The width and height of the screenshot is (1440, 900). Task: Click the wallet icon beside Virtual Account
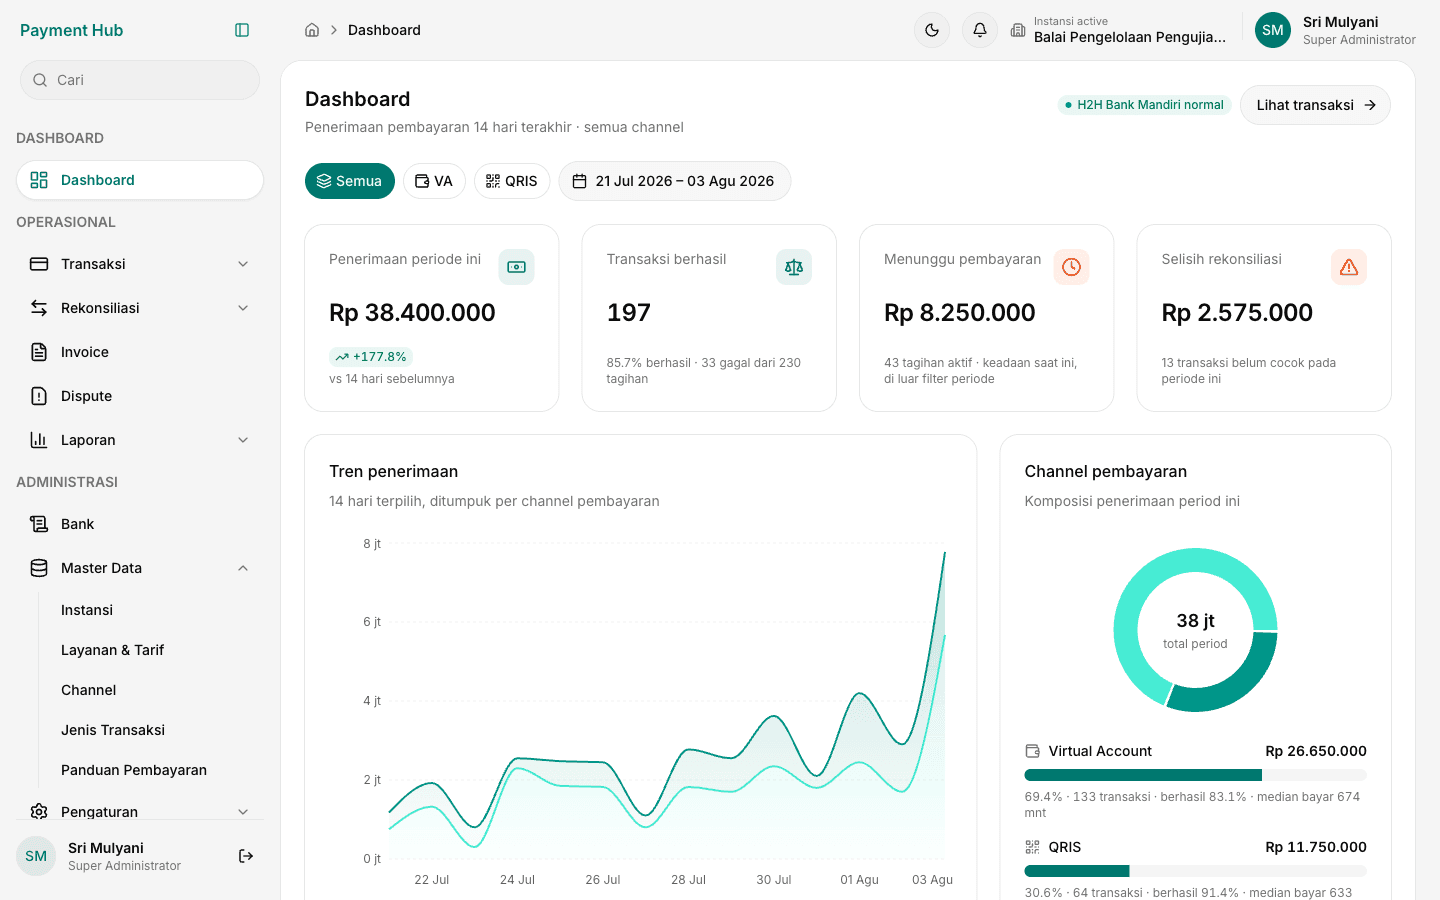pyautogui.click(x=1033, y=751)
